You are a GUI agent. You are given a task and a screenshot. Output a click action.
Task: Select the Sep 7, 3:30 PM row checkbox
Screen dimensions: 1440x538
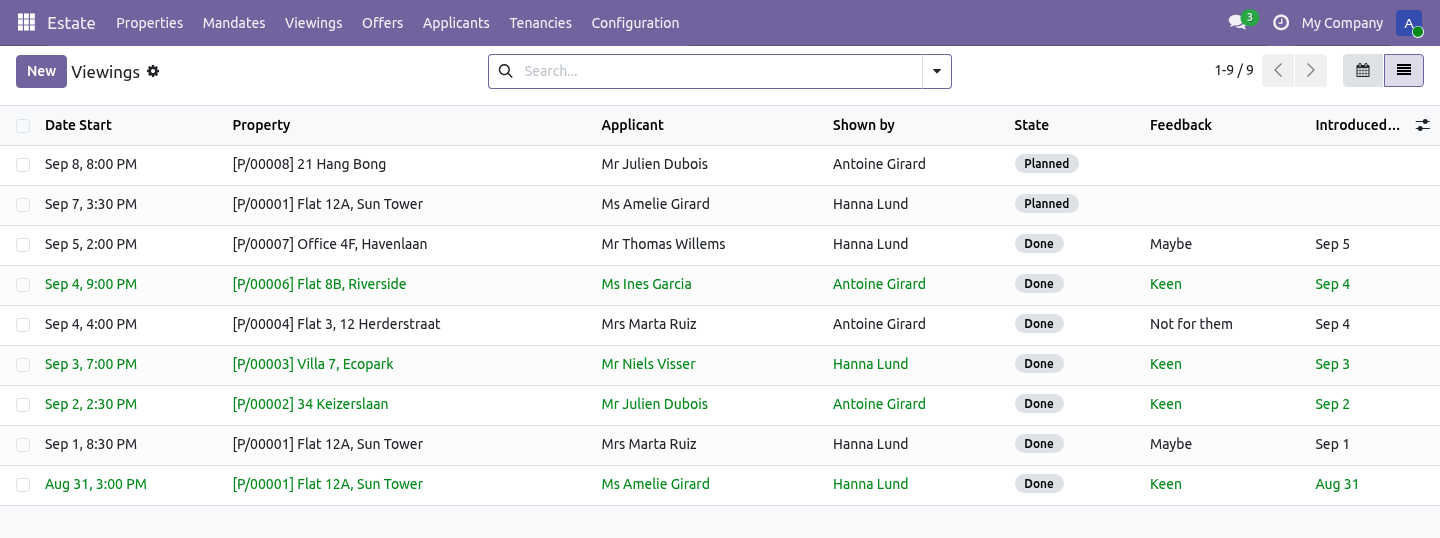click(23, 204)
